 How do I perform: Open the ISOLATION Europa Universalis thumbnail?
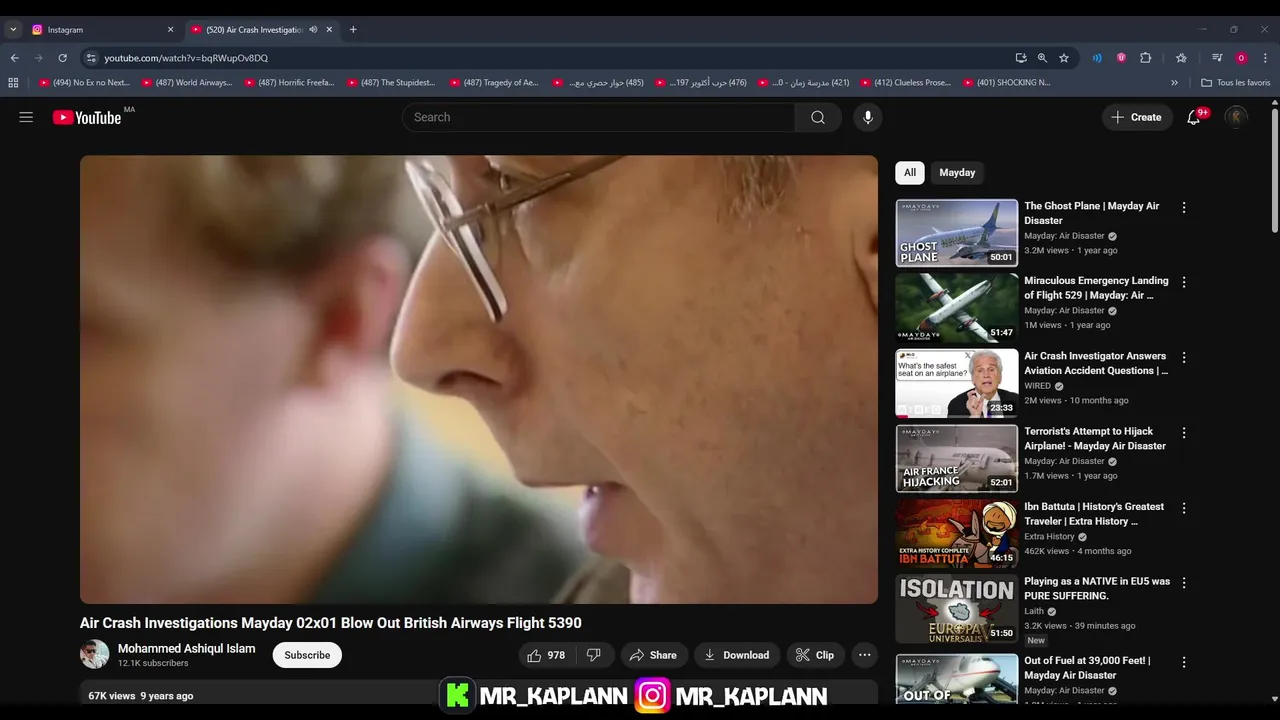click(957, 609)
